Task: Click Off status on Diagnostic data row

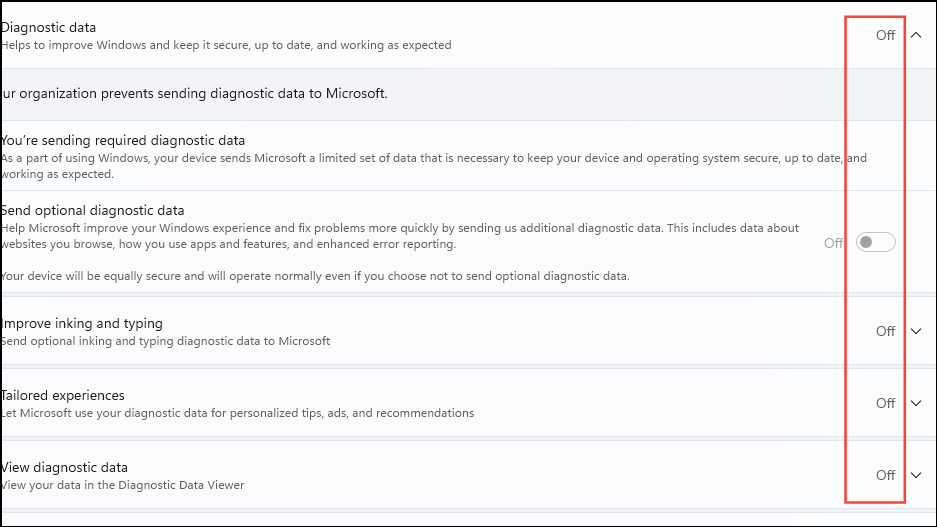Action: click(x=885, y=35)
